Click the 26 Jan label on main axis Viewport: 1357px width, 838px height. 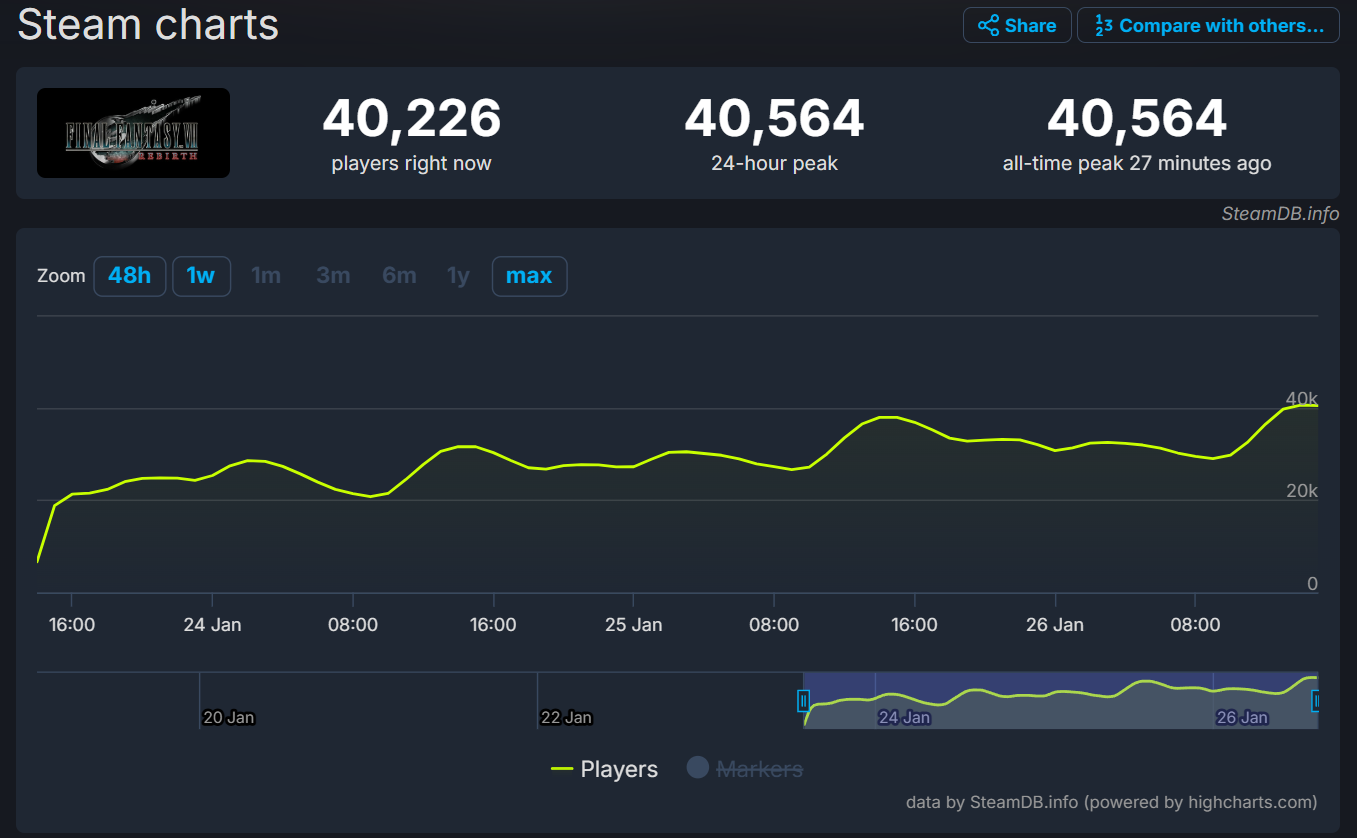pos(1054,625)
